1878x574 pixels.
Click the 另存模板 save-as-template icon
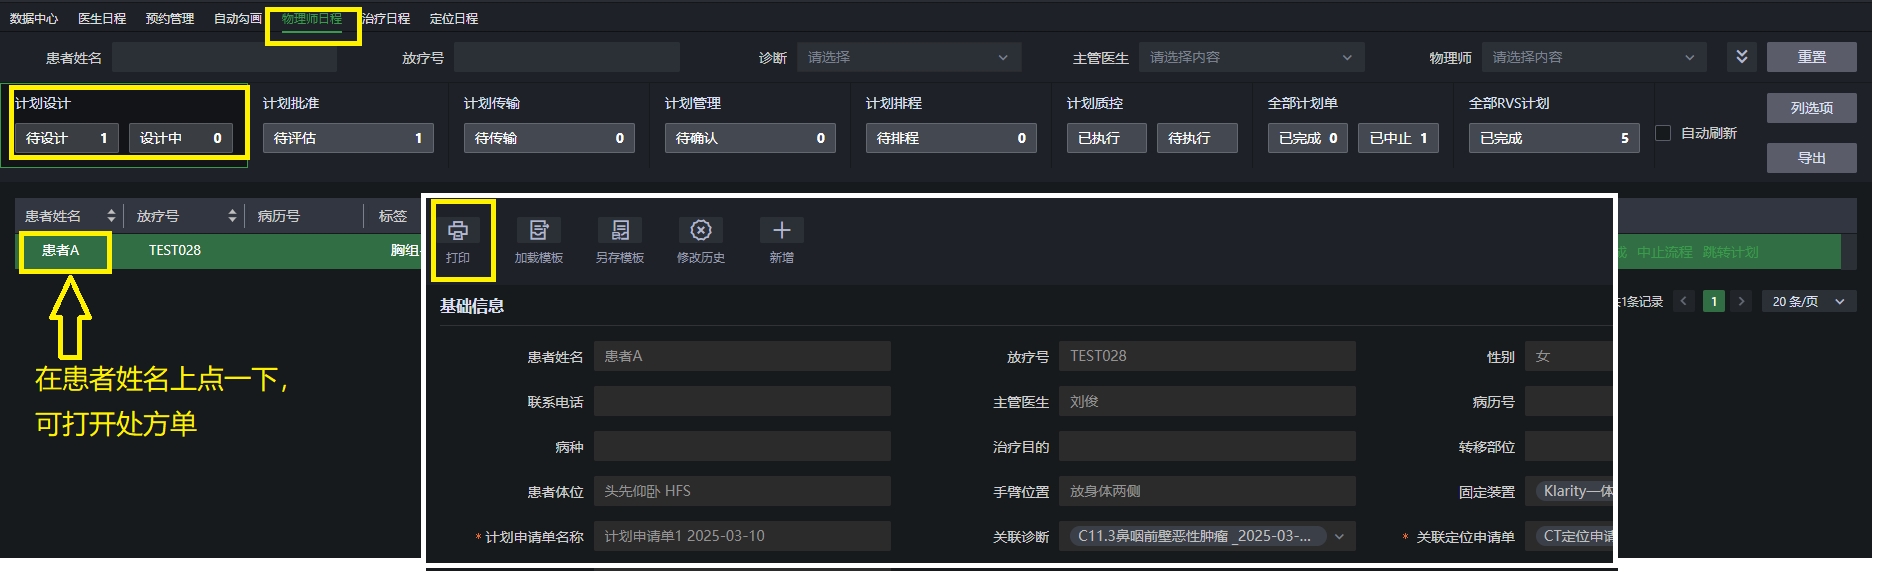(620, 231)
